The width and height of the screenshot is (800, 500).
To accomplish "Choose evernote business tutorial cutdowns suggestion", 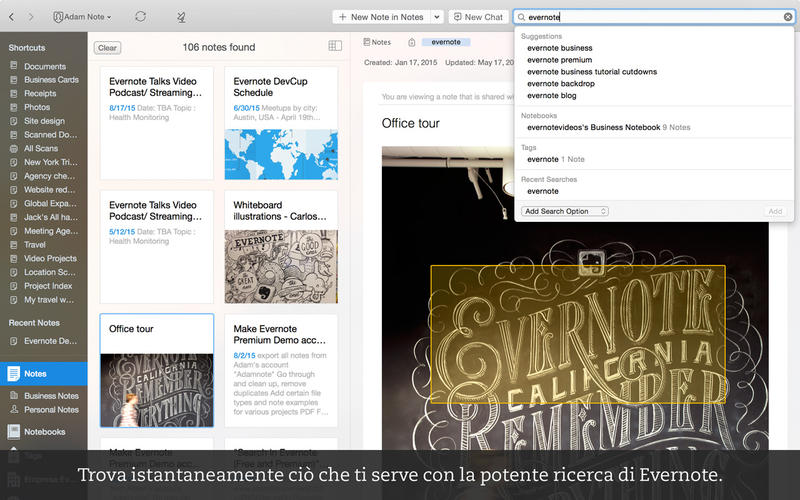I will (592, 72).
